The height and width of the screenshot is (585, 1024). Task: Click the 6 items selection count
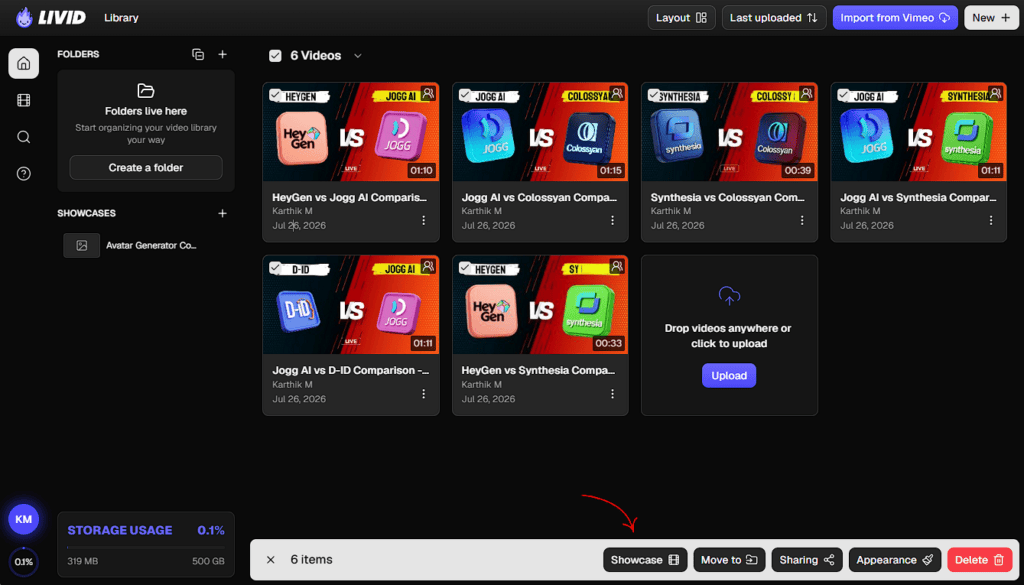point(312,560)
